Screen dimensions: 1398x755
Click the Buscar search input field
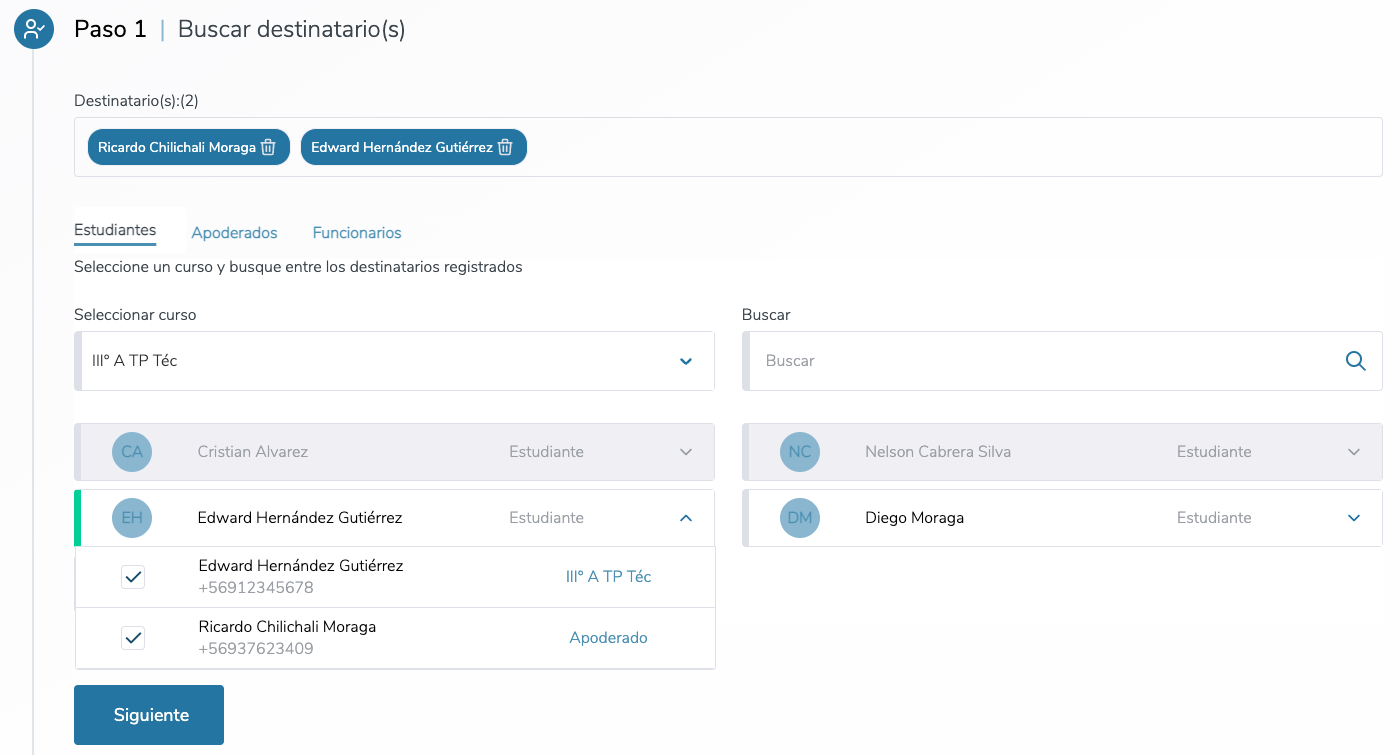point(1040,361)
